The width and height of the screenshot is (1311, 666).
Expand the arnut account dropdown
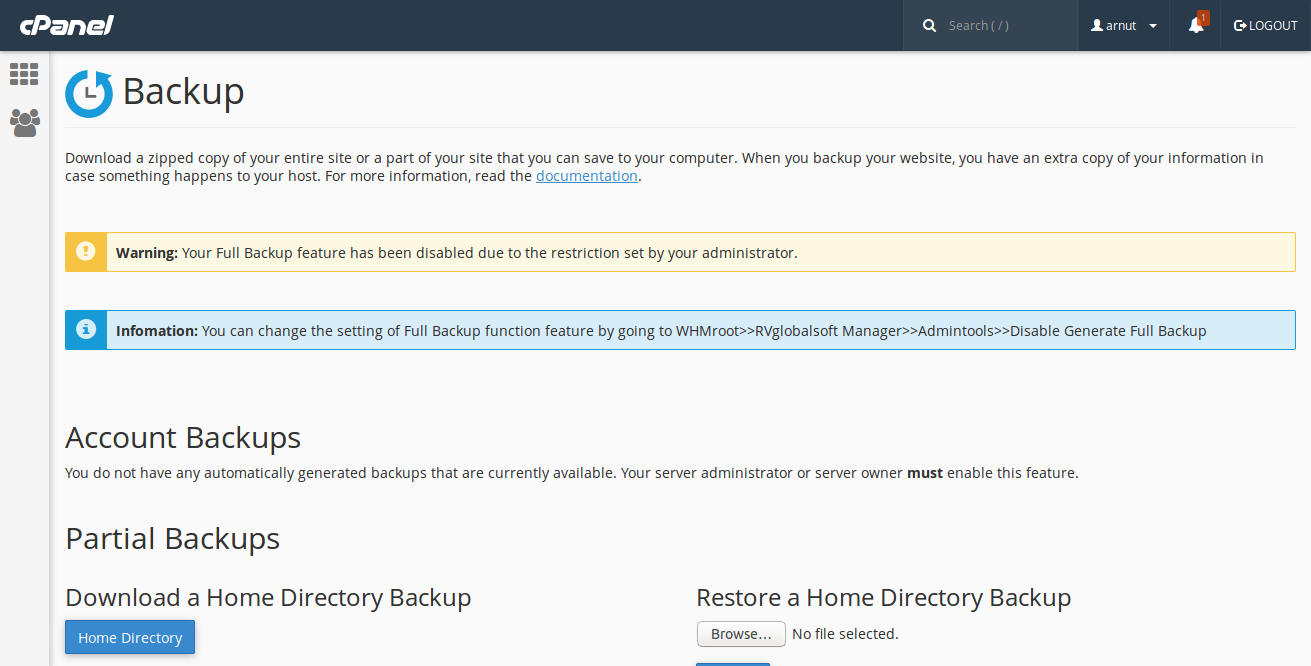pyautogui.click(x=1152, y=25)
